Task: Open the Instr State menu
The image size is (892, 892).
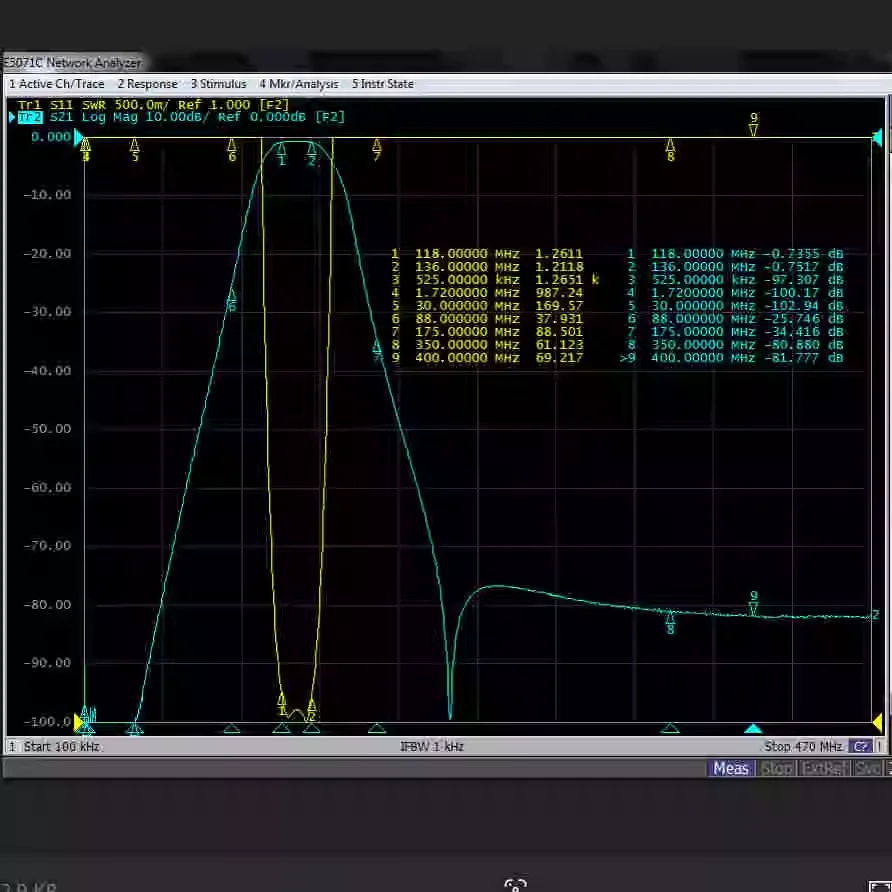Action: point(383,84)
